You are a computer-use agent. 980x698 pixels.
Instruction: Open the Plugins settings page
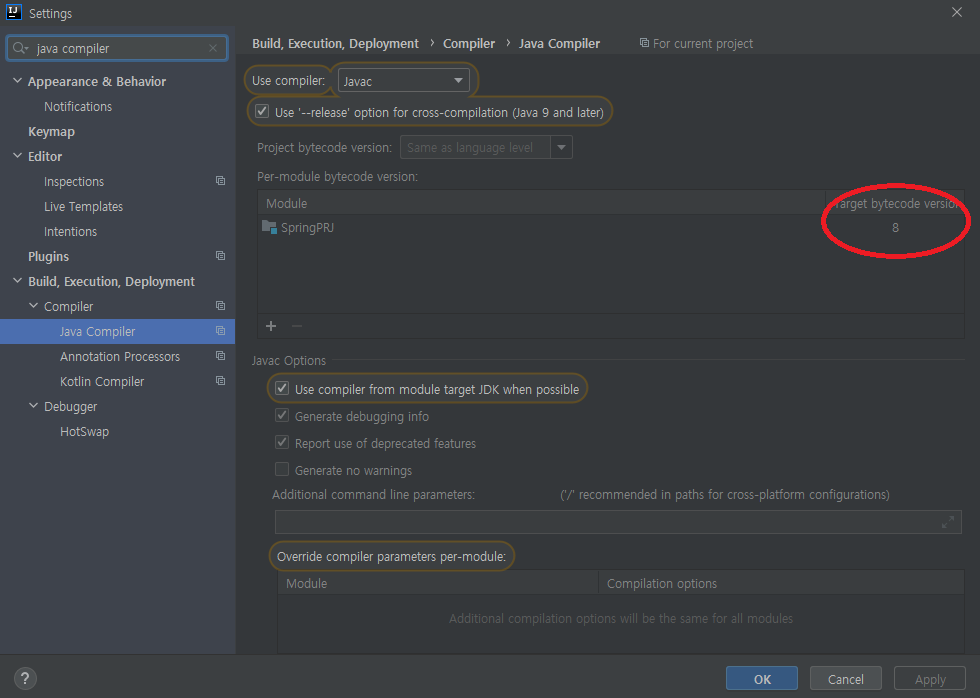pyautogui.click(x=49, y=256)
